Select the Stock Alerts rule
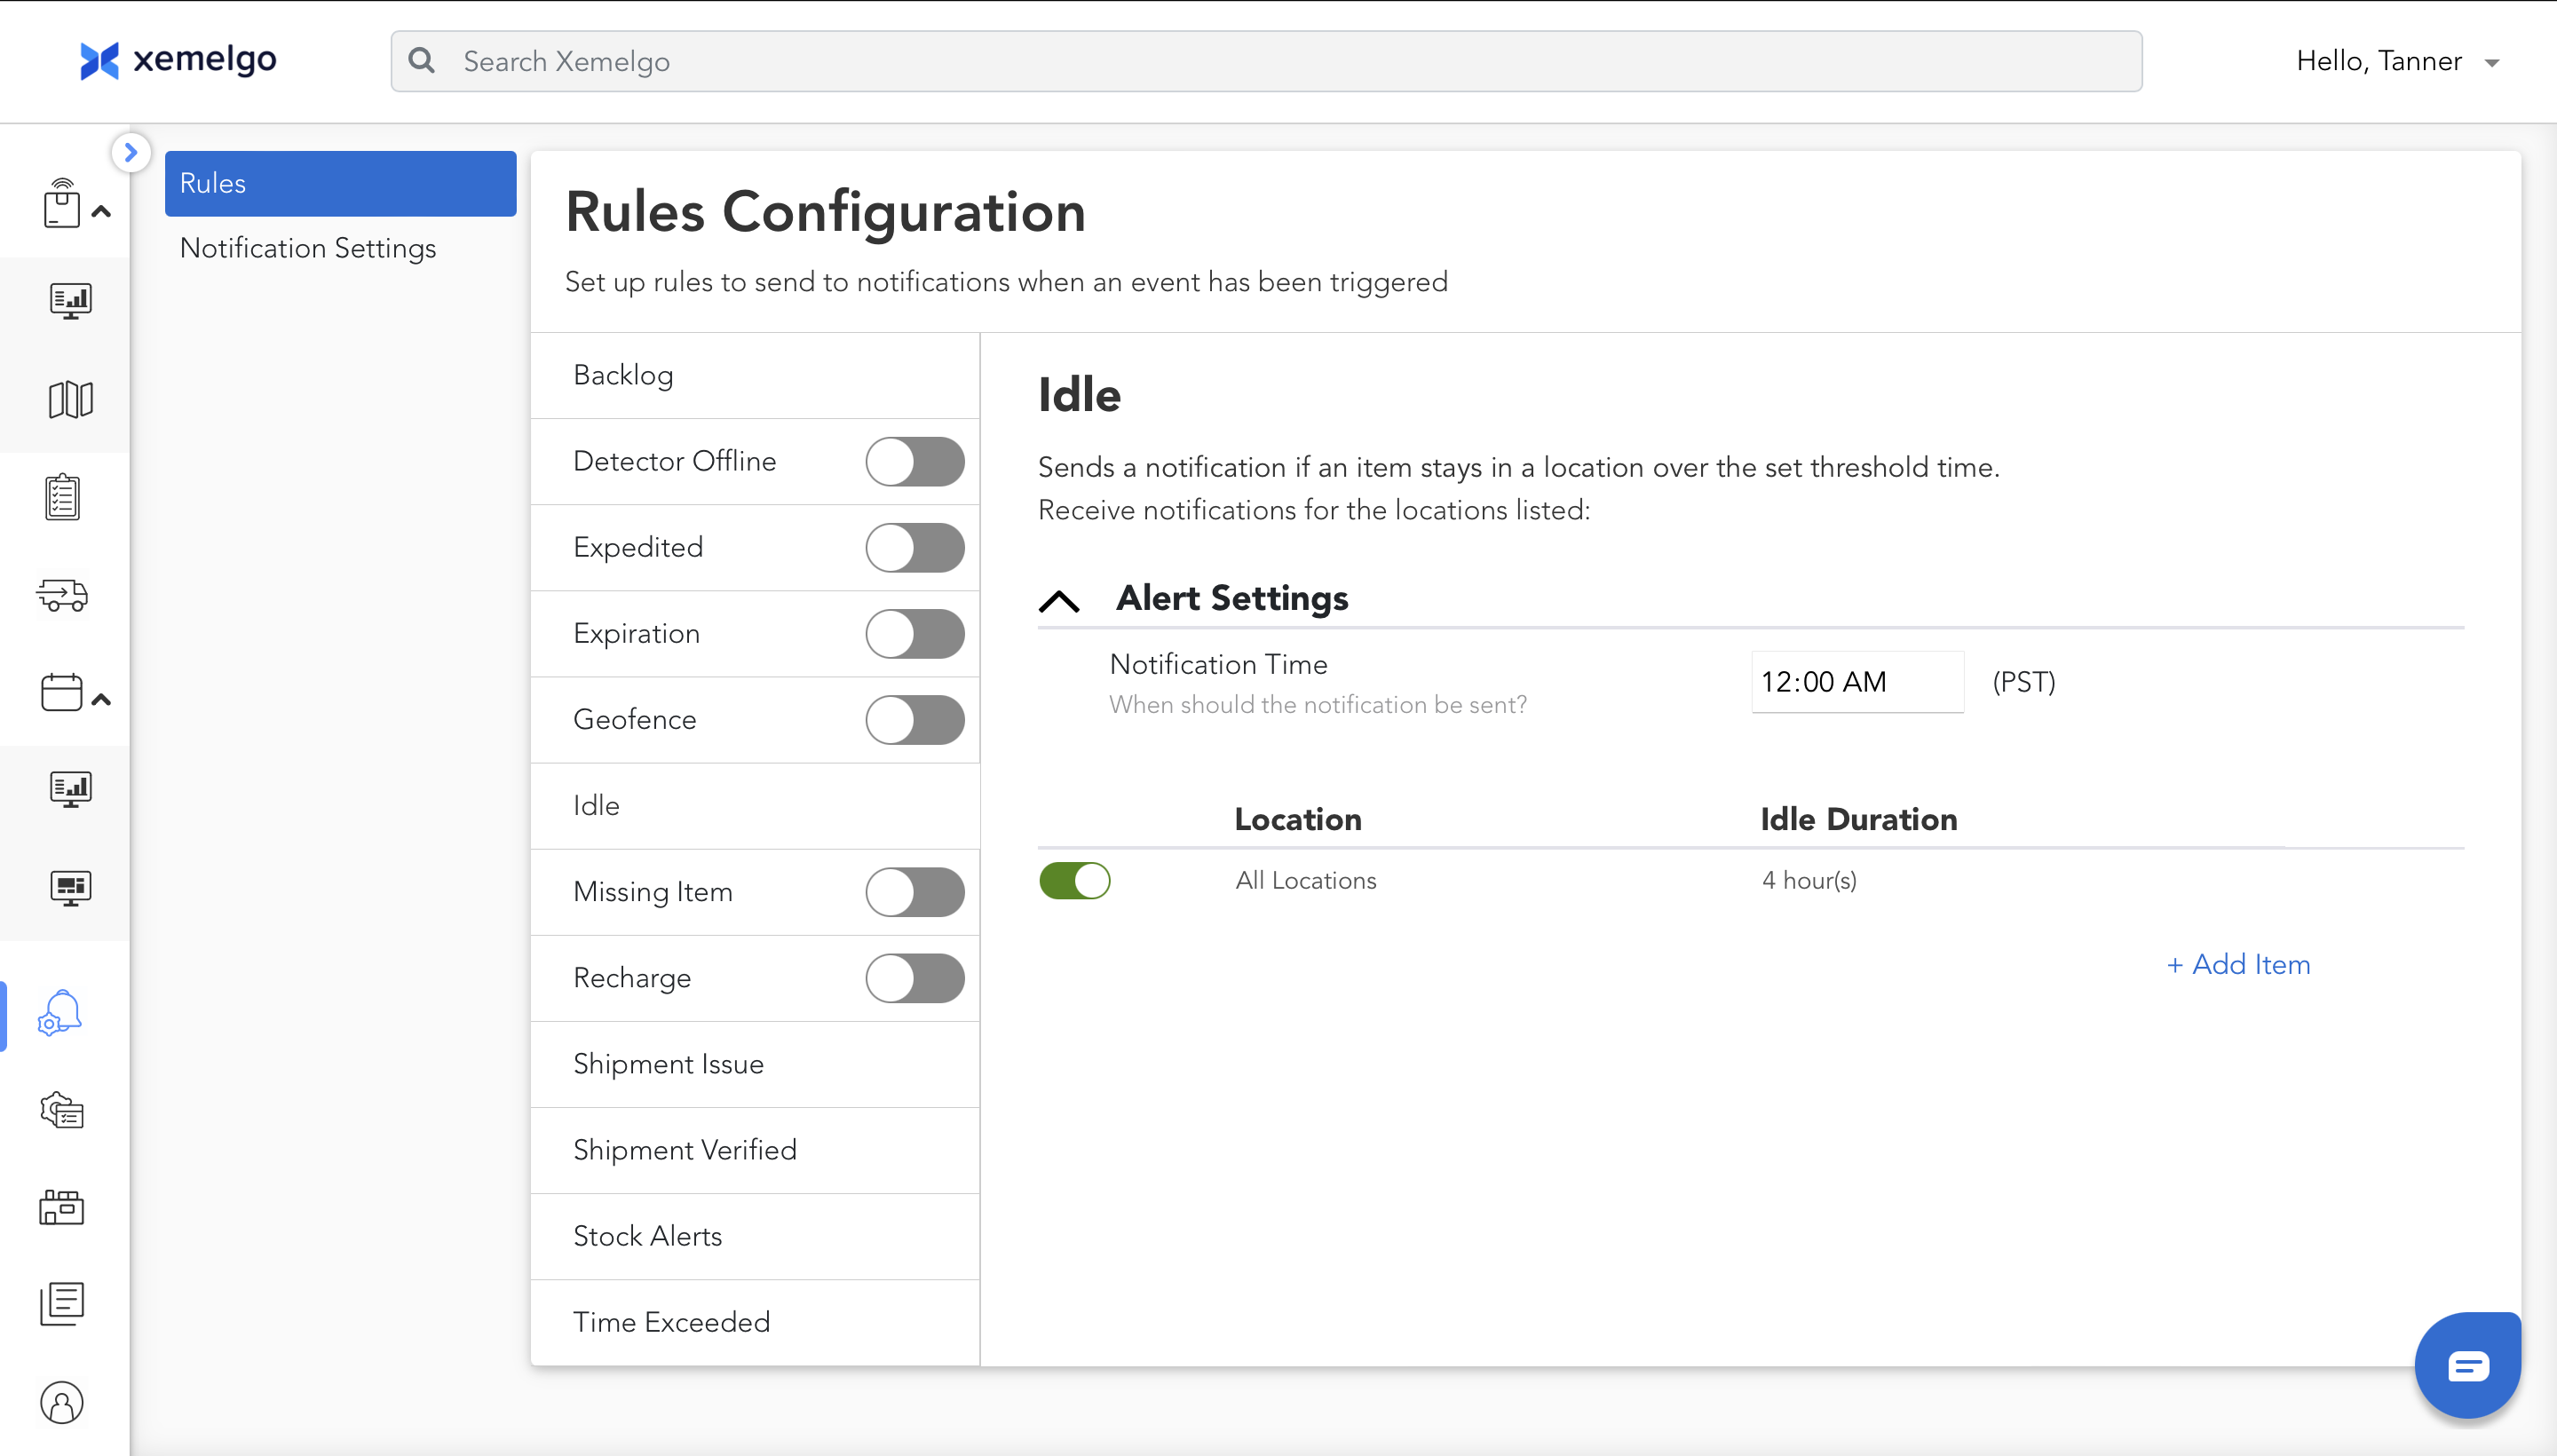This screenshot has height=1456, width=2557. [647, 1236]
